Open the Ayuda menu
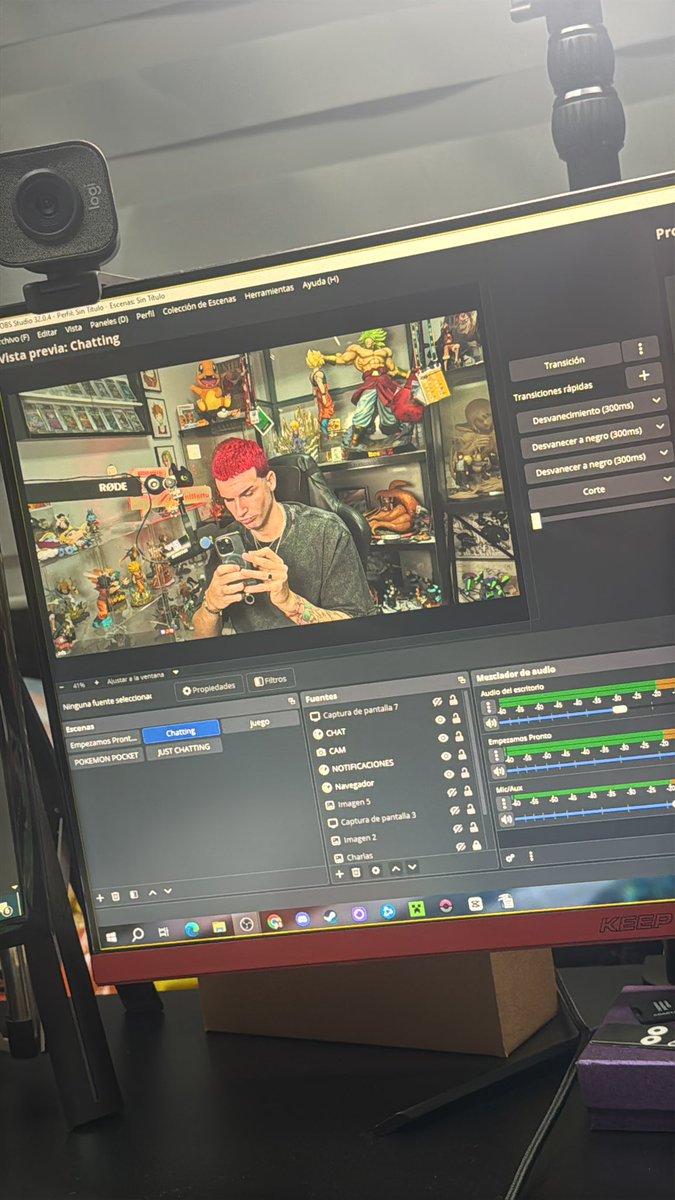This screenshot has width=675, height=1200. (320, 283)
